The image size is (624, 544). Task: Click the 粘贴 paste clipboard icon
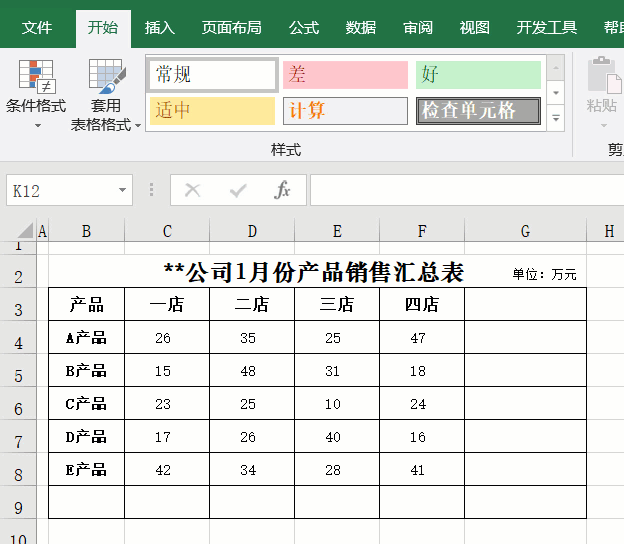point(603,75)
